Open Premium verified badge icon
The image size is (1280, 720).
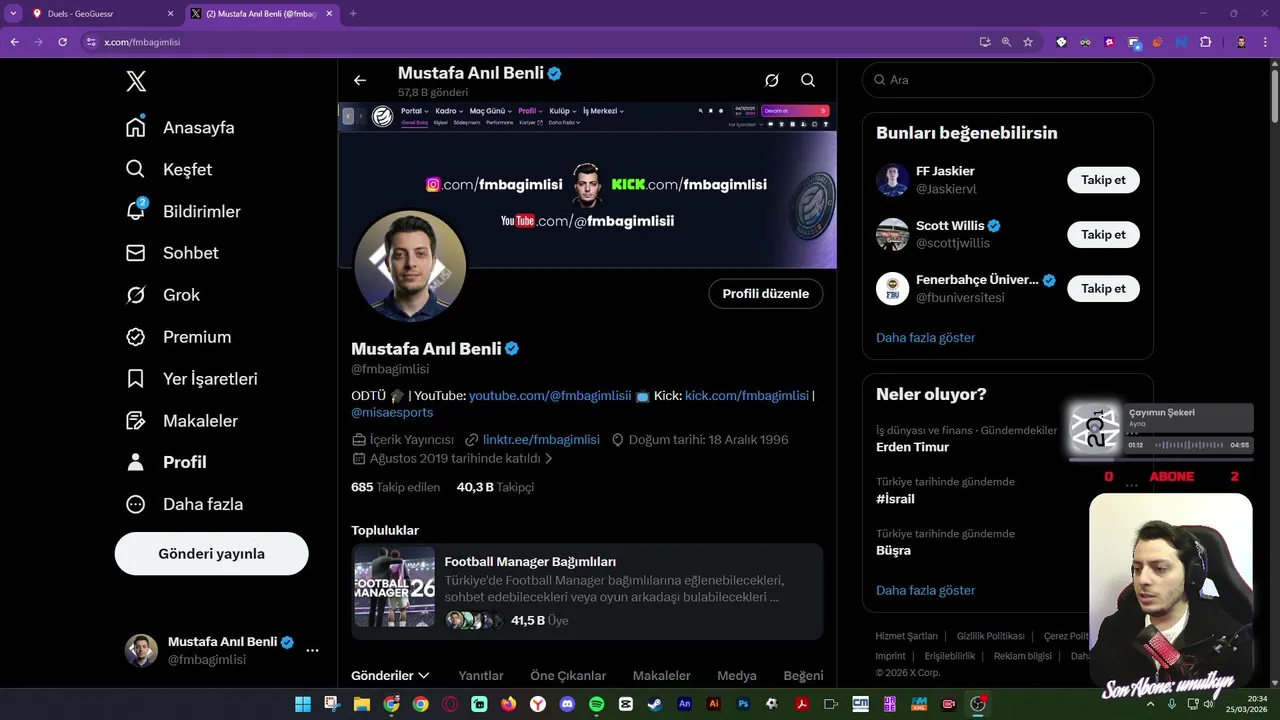[x=136, y=337]
